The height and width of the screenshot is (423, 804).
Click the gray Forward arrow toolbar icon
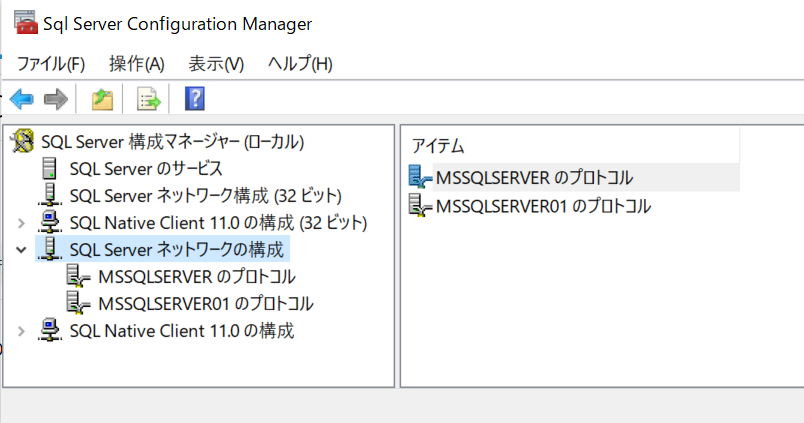click(x=56, y=98)
